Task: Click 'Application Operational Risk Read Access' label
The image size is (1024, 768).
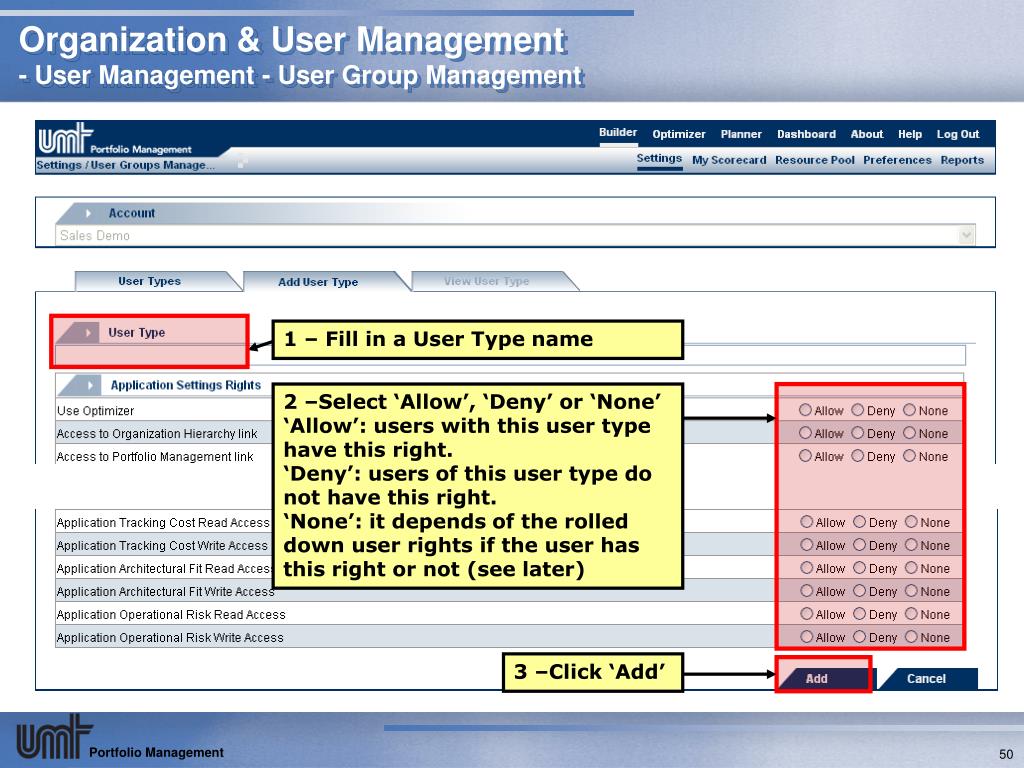Action: pyautogui.click(x=171, y=615)
